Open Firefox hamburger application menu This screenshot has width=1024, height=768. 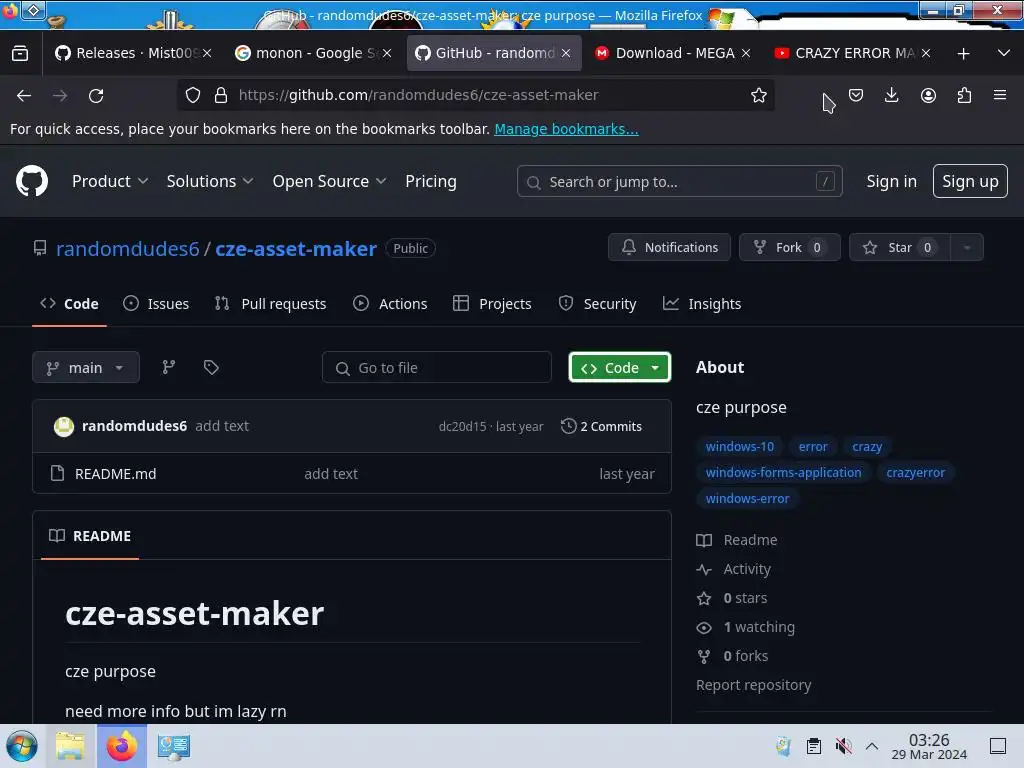[x=1000, y=95]
